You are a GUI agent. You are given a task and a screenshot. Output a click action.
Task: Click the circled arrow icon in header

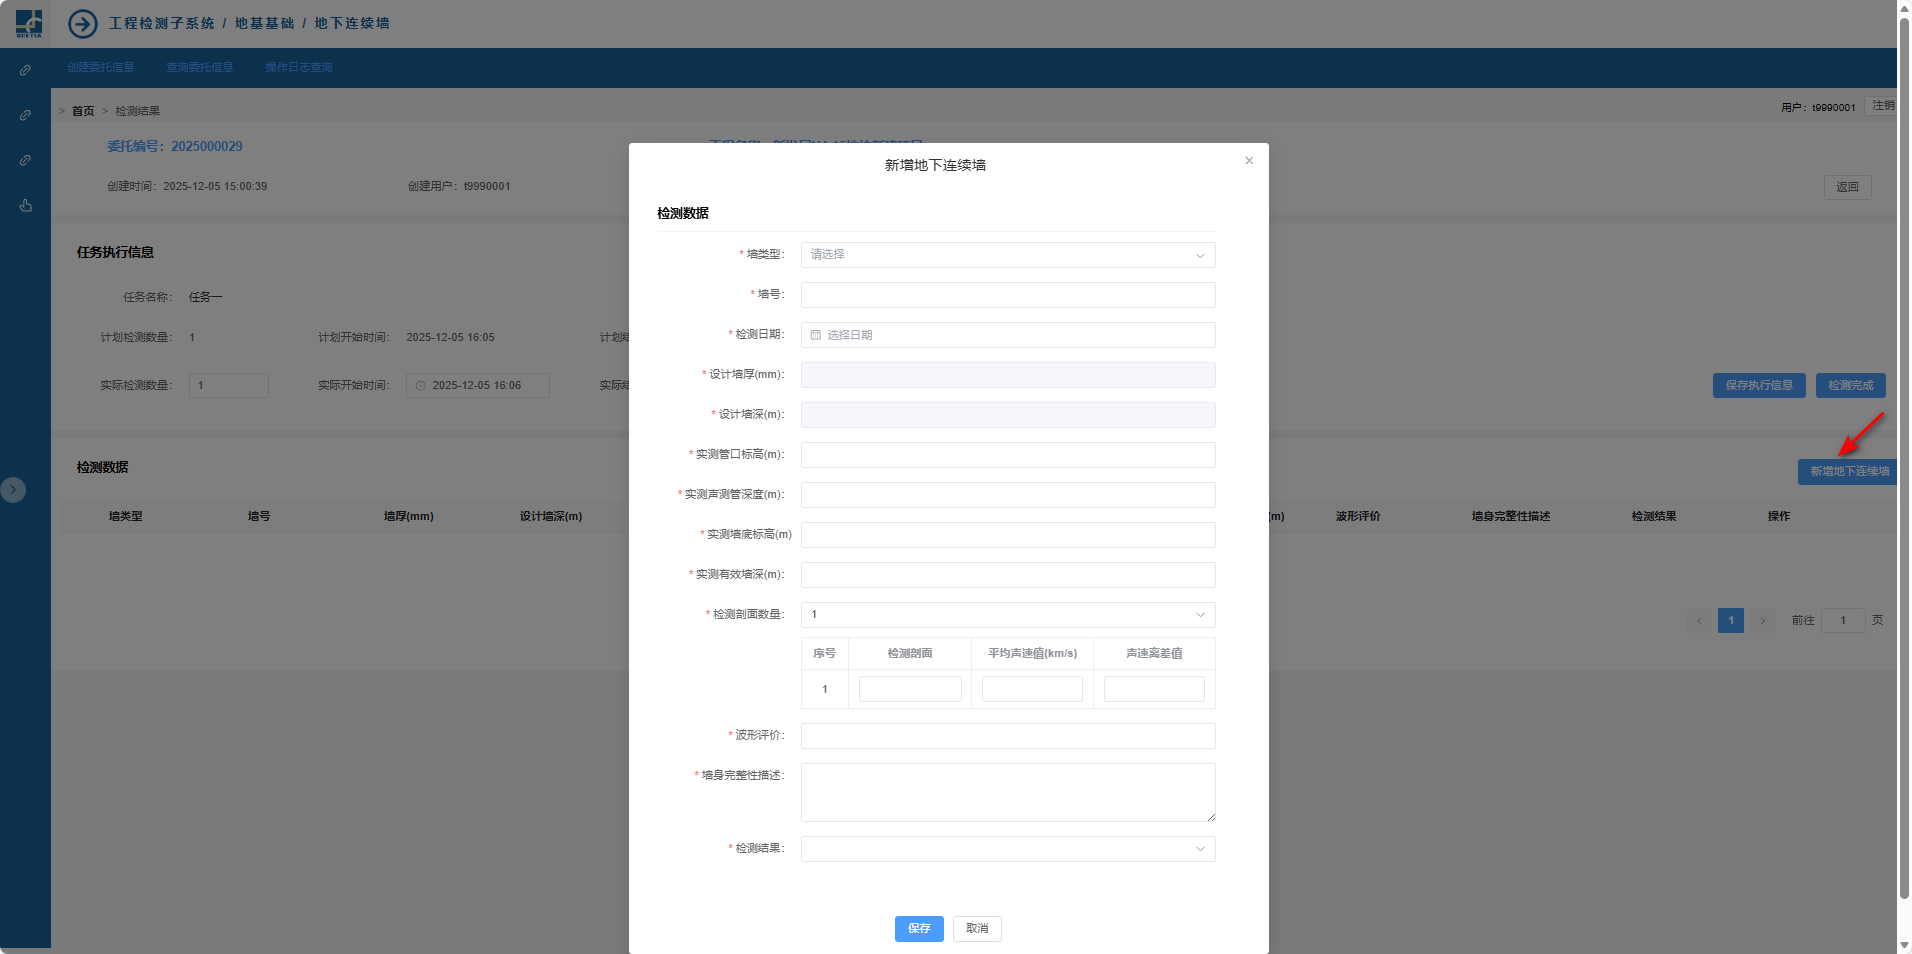click(83, 23)
